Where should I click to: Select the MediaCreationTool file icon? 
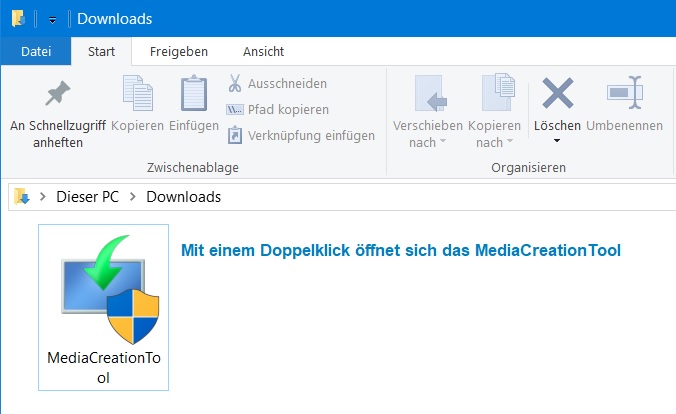pyautogui.click(x=110, y=289)
